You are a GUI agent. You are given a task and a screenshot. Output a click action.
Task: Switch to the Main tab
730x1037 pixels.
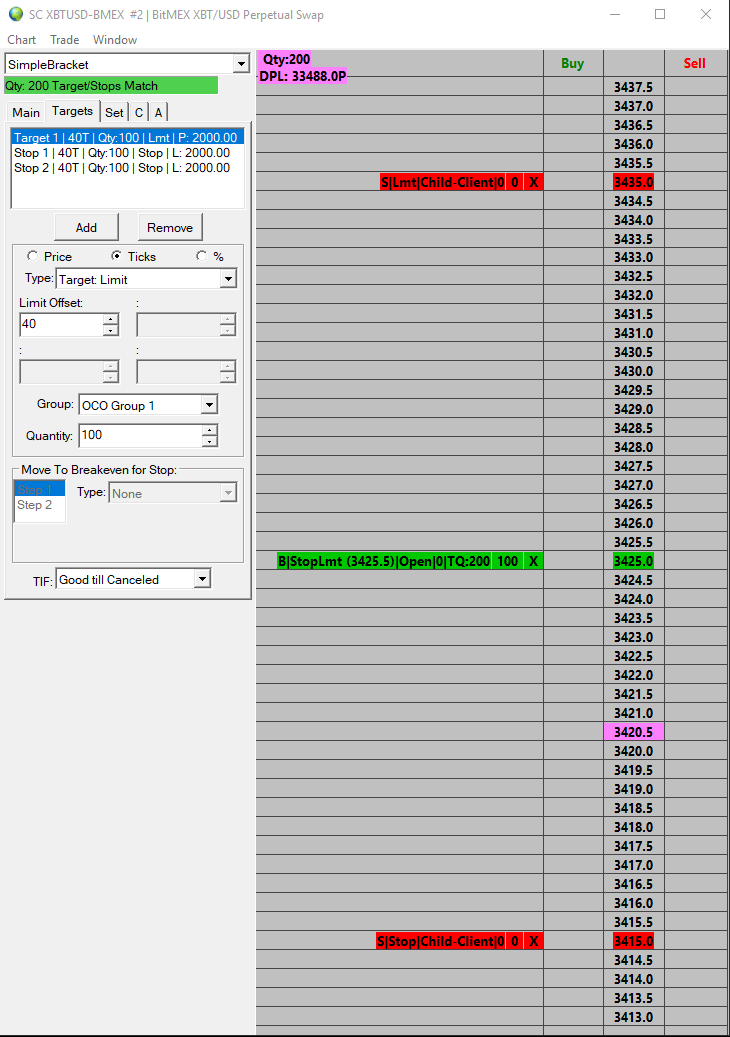pyautogui.click(x=26, y=112)
